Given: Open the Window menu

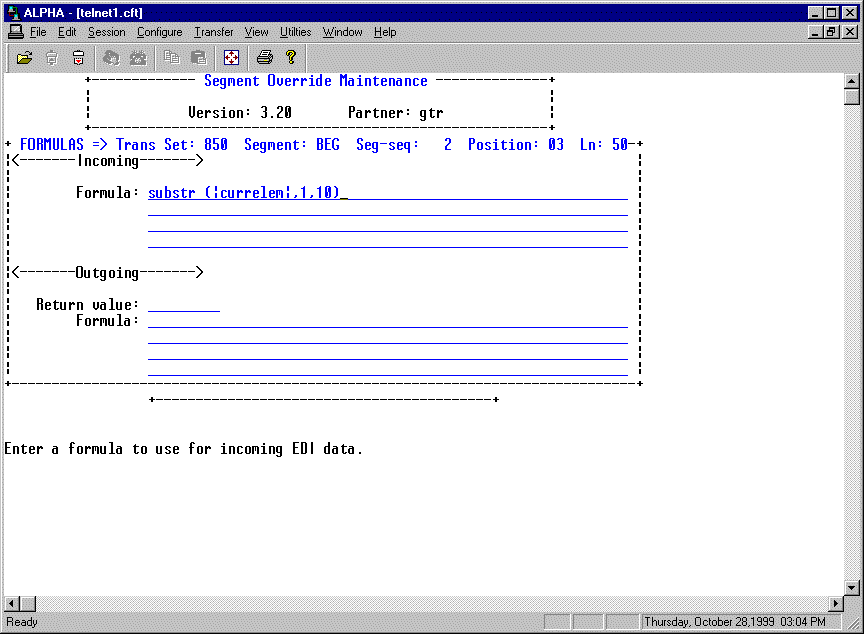Looking at the screenshot, I should coord(342,31).
